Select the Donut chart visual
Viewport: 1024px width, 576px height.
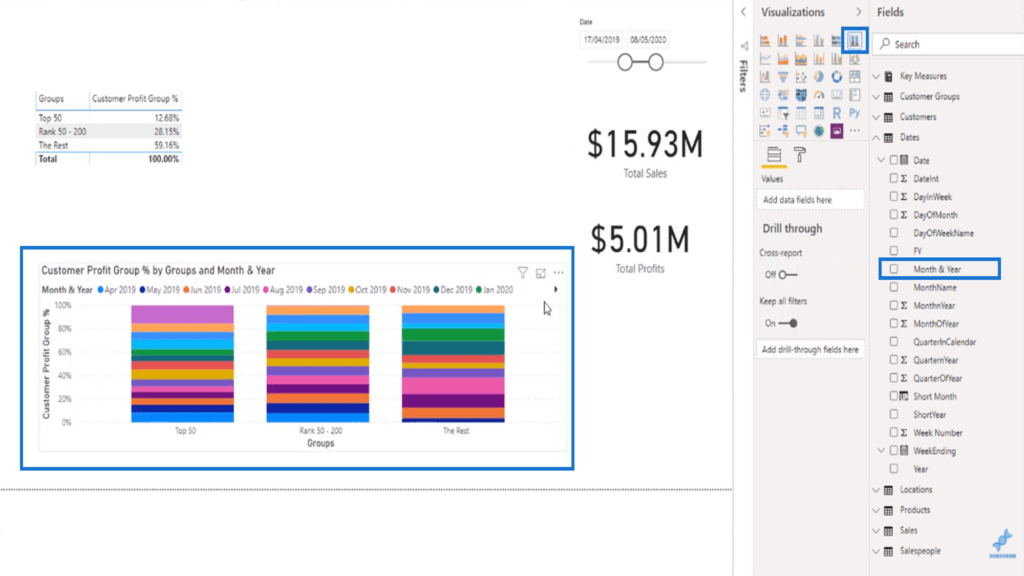point(837,77)
